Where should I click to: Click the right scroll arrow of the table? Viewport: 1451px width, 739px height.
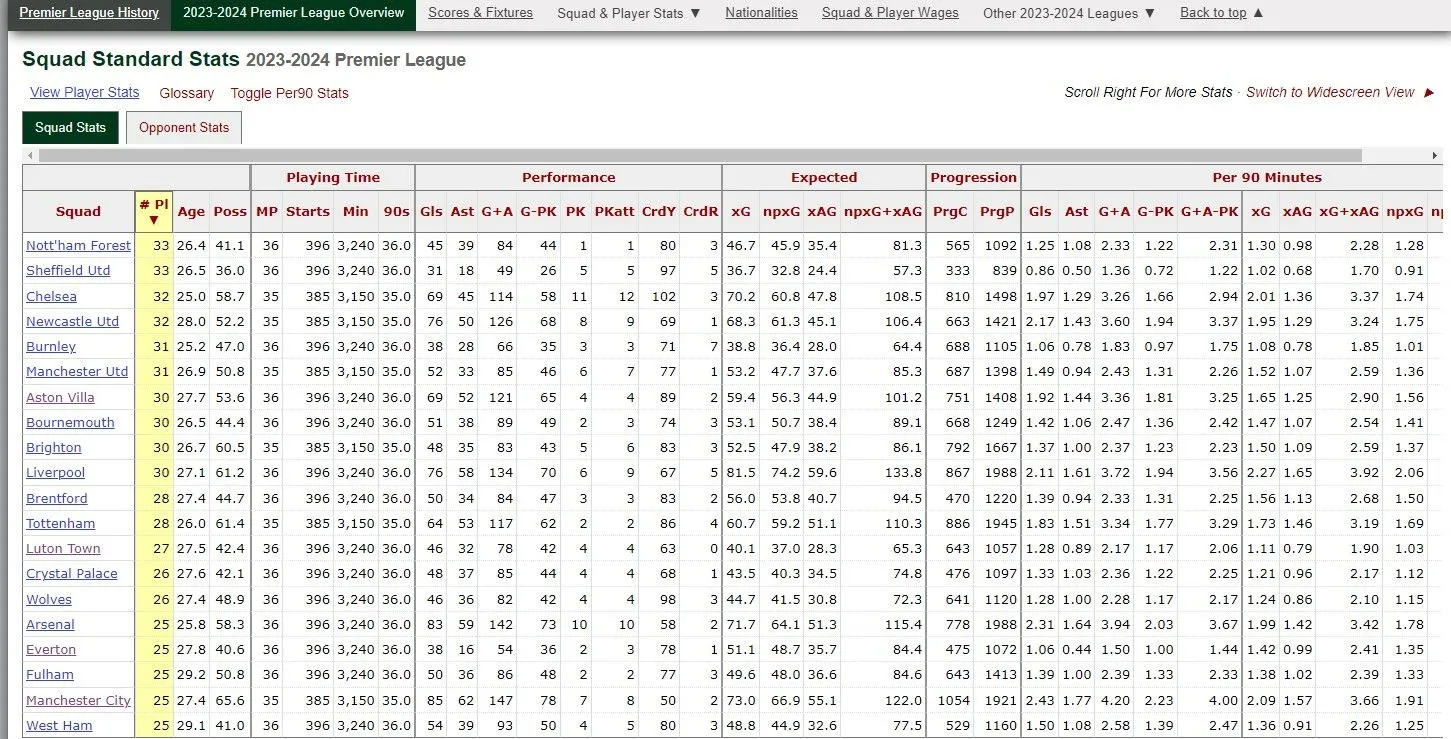1436,156
